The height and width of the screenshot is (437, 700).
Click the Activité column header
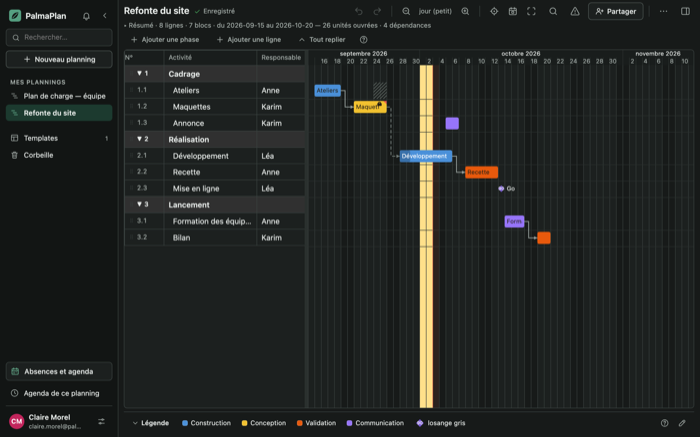(x=210, y=58)
